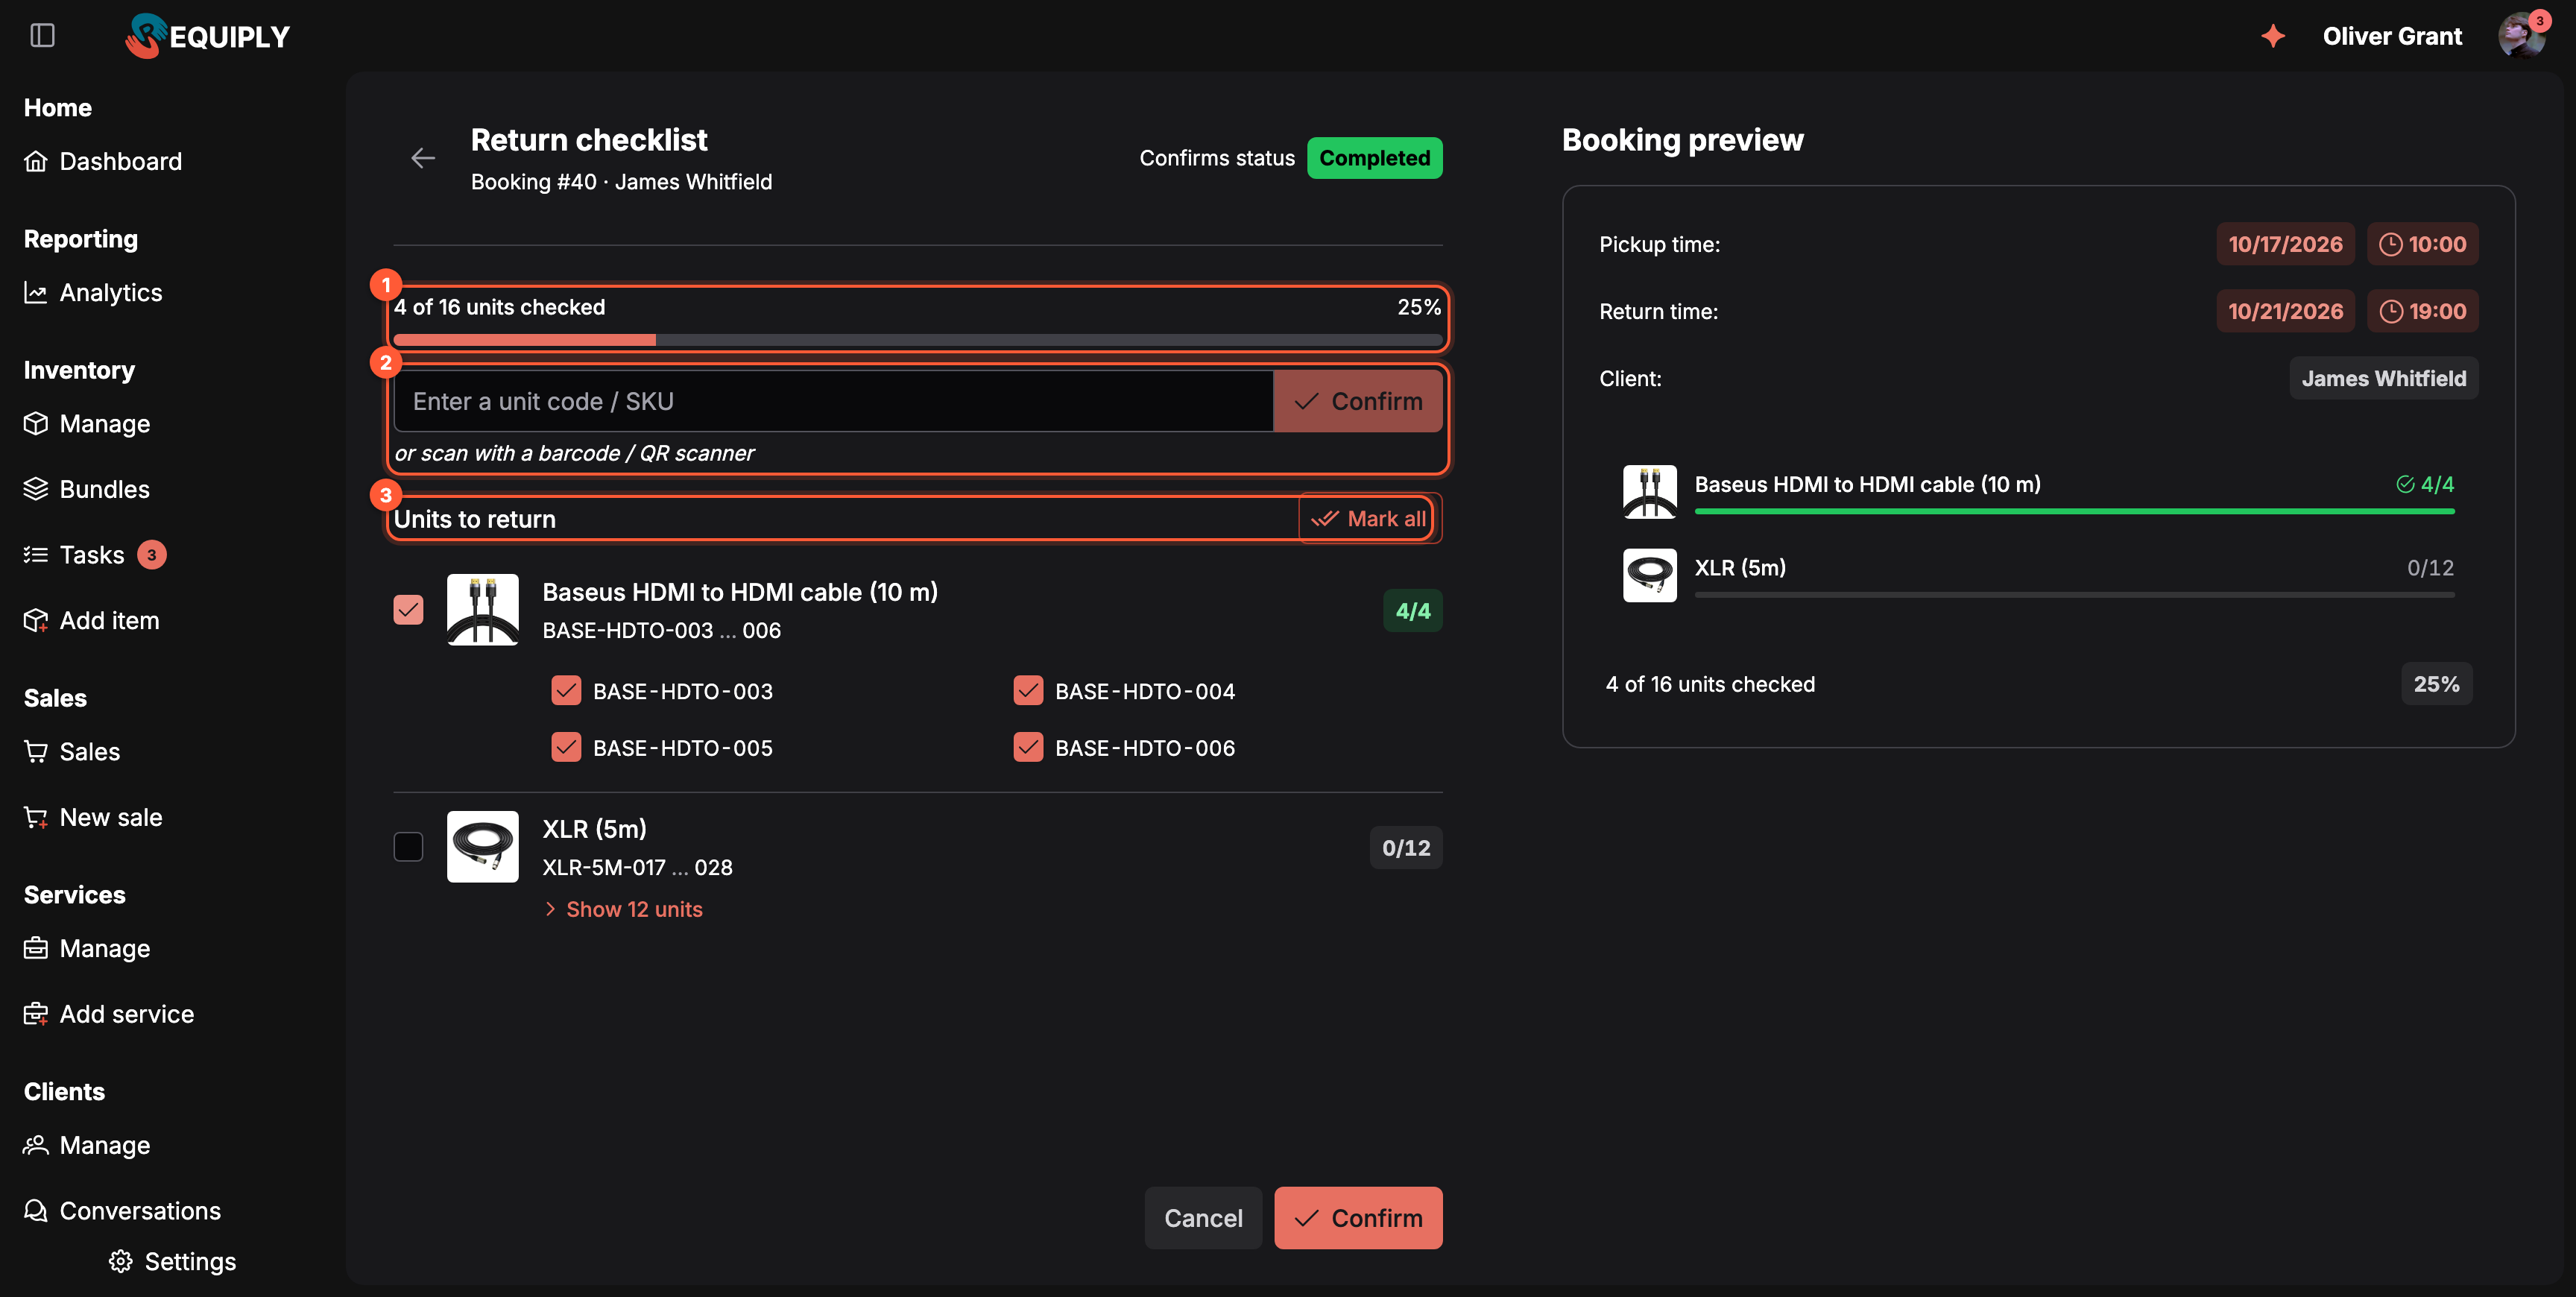
Task: Click the Mark all button
Action: 1369,518
